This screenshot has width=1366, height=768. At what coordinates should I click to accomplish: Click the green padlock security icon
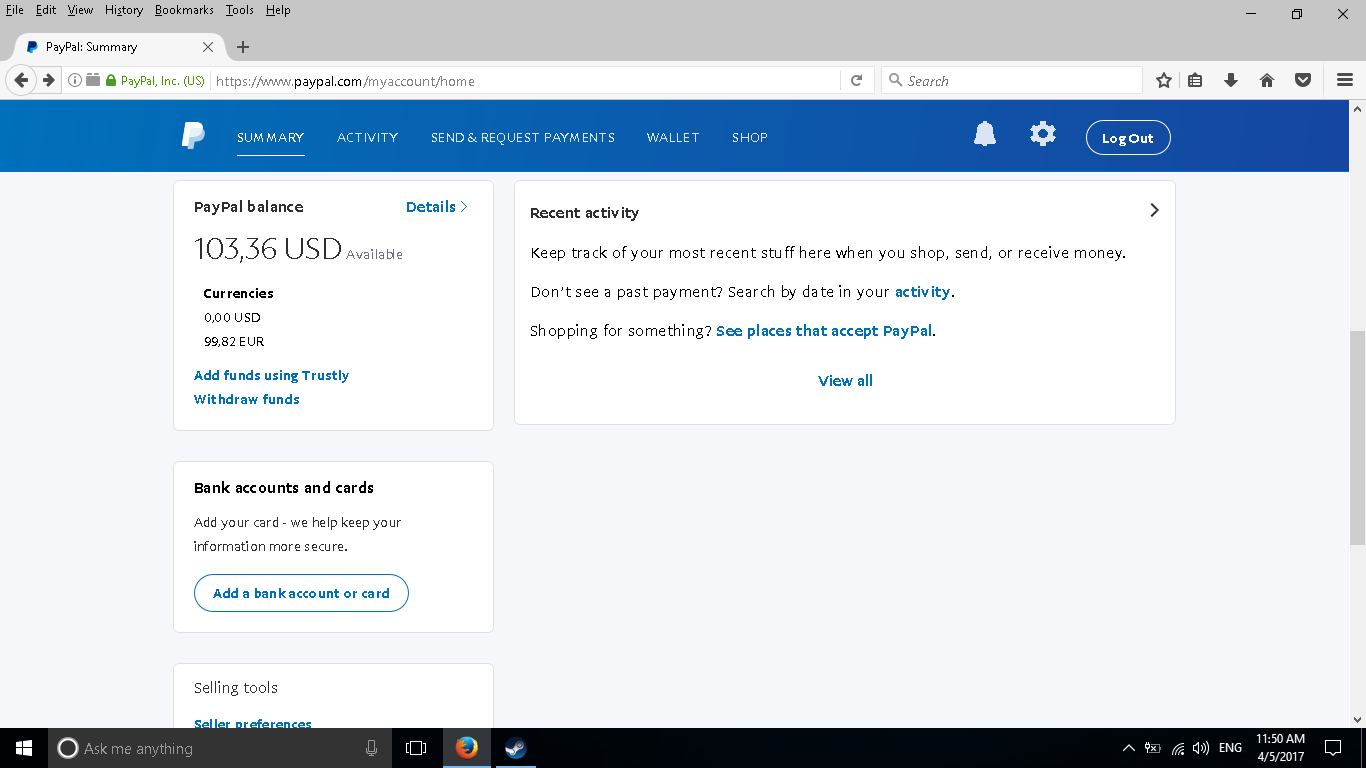pos(111,81)
